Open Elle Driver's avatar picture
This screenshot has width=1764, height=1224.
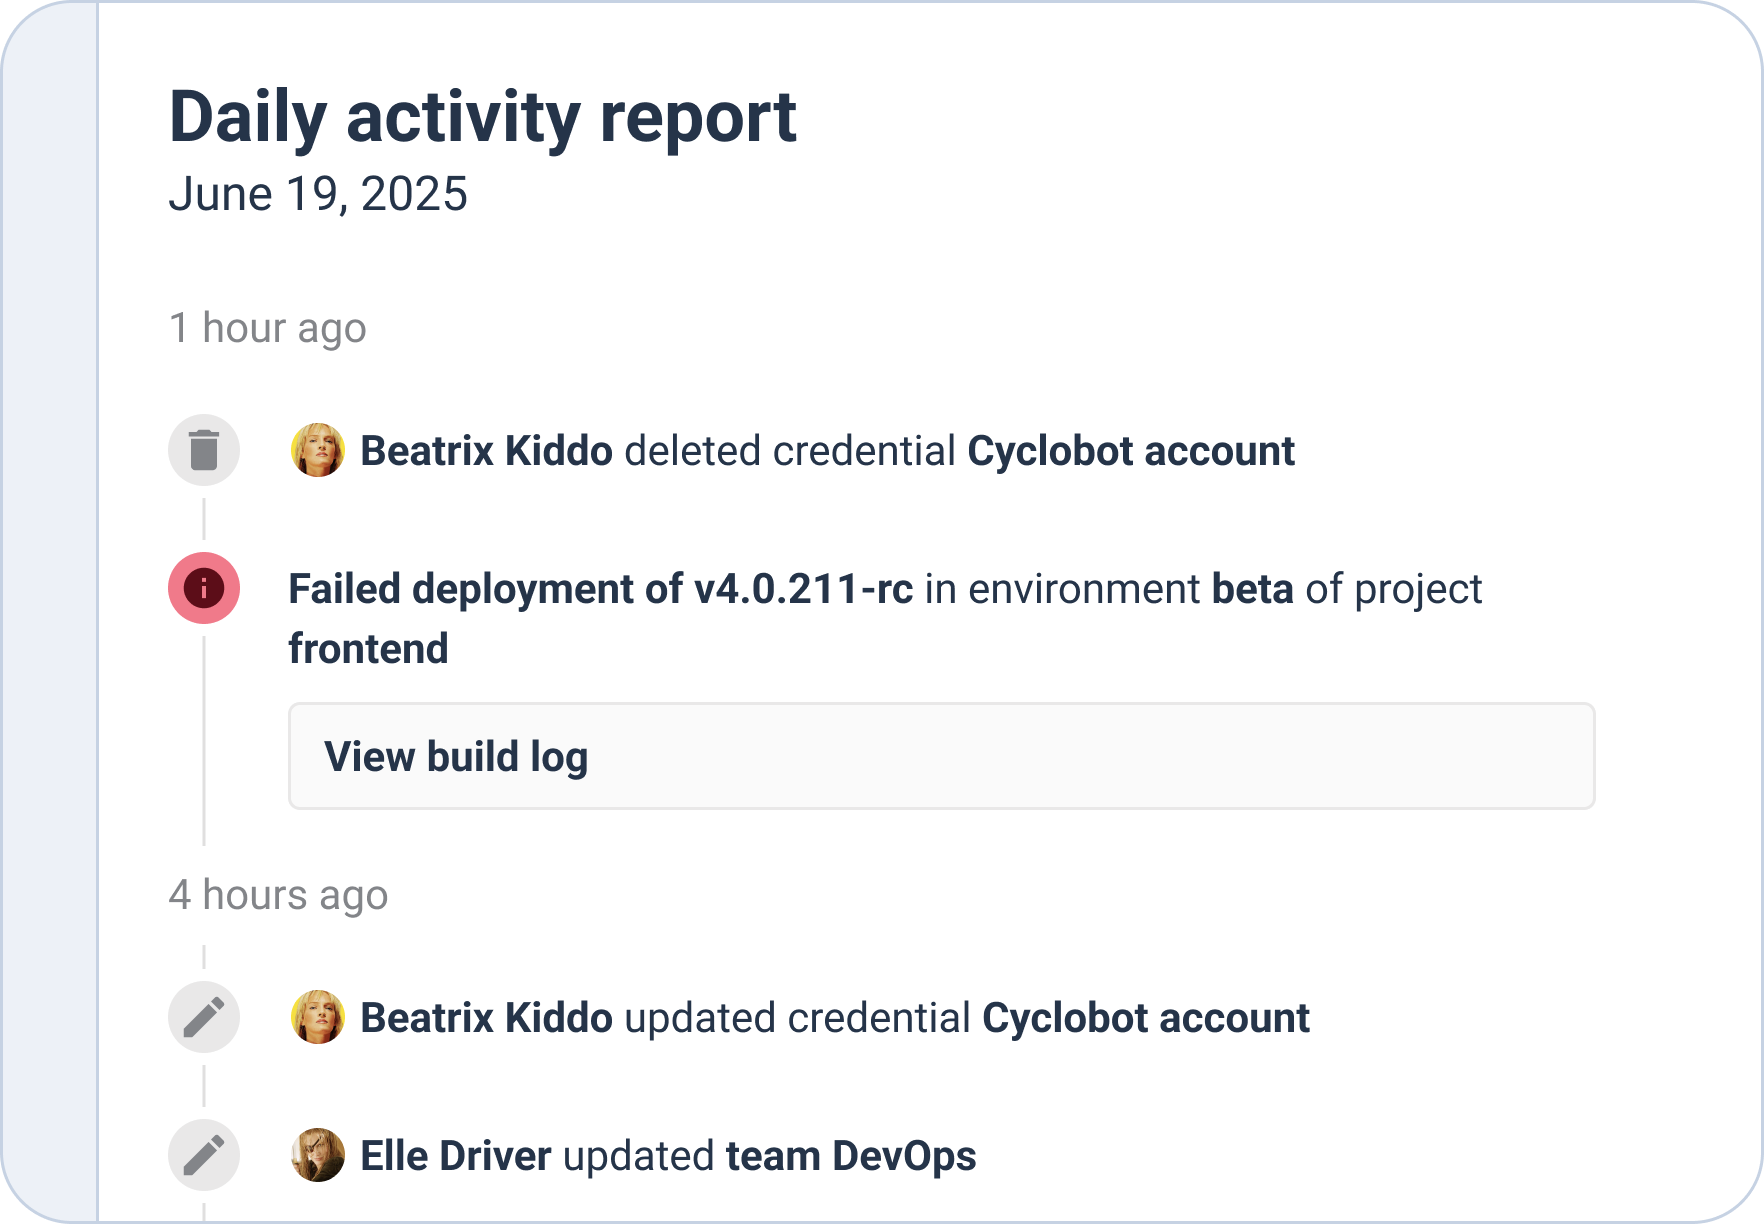point(318,1155)
